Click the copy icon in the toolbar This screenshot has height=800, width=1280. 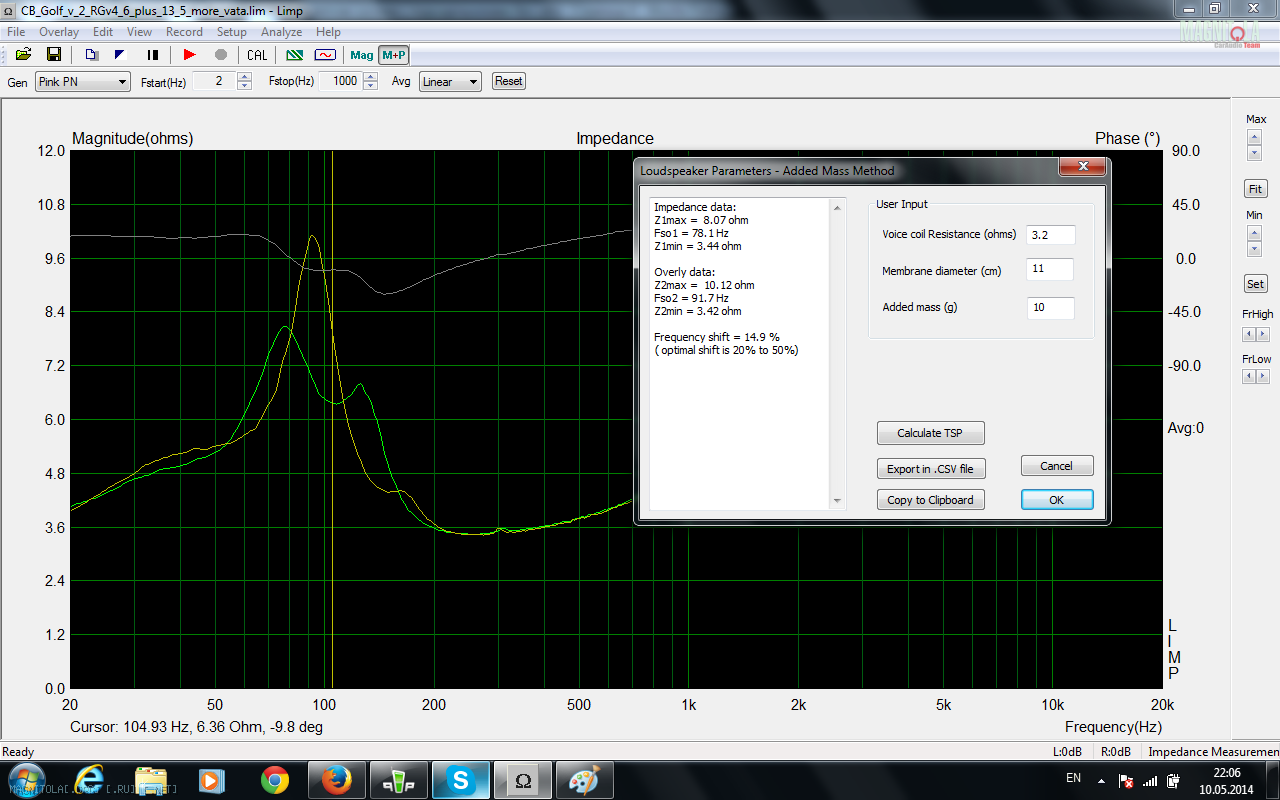point(91,55)
